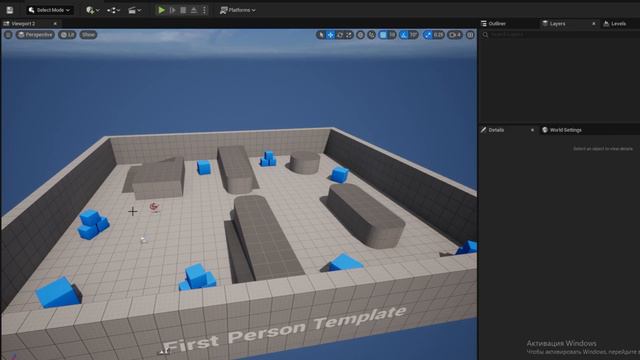Select the blue cube stack near left wall

93,224
